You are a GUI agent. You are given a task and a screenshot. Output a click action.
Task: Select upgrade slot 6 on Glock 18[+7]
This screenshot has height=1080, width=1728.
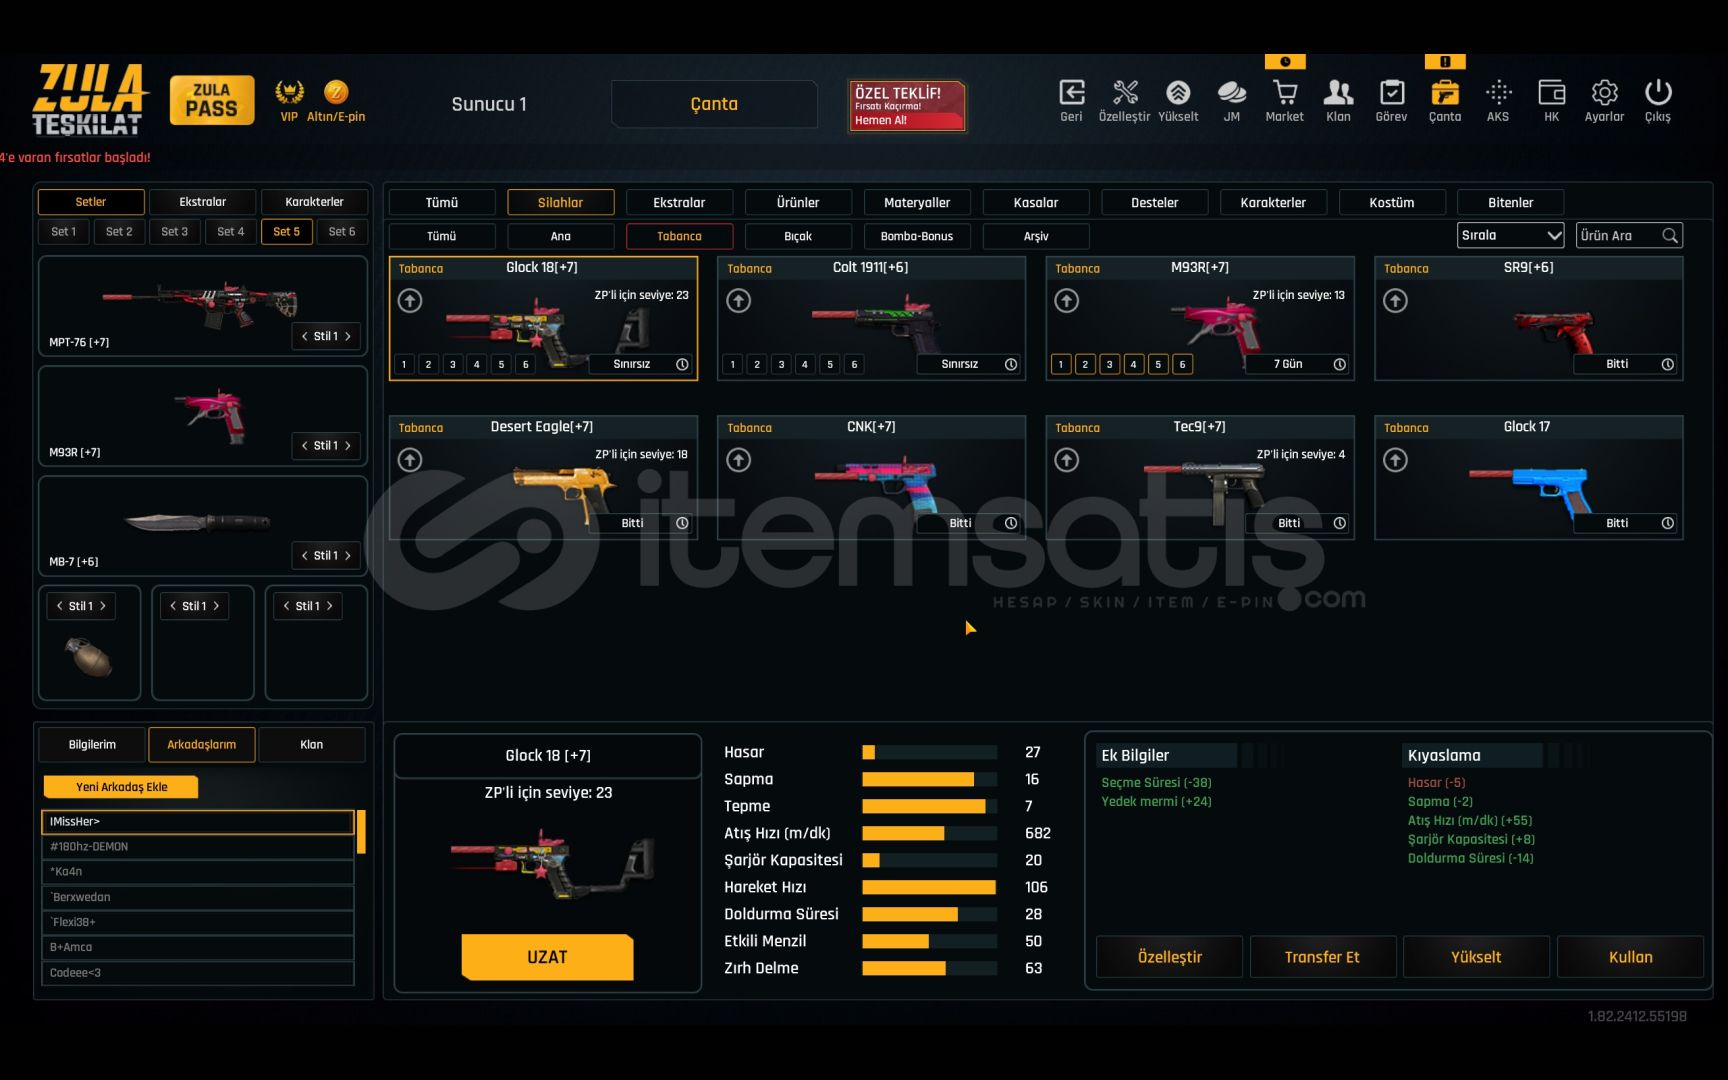(x=526, y=364)
